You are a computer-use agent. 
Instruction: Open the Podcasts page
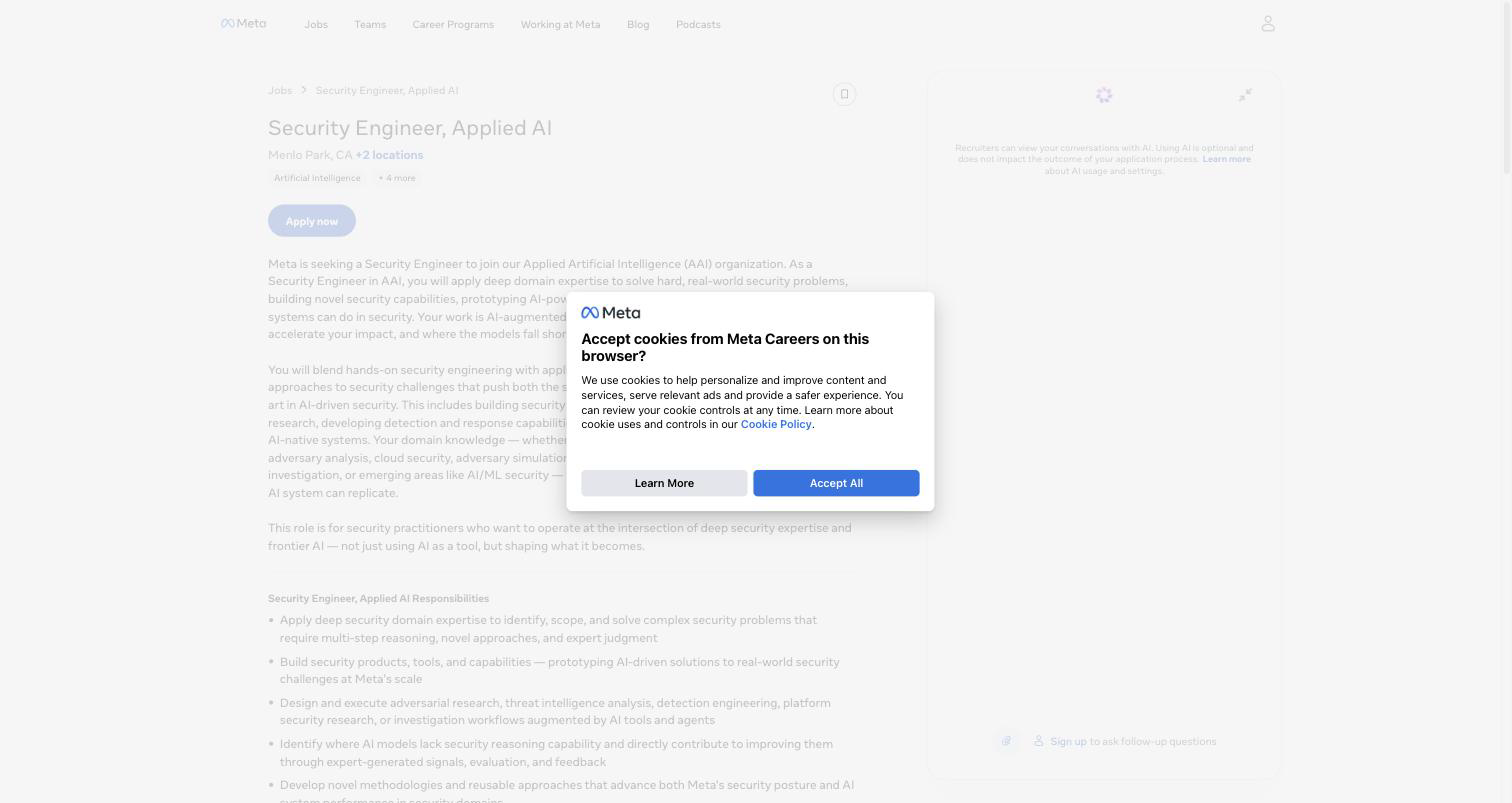pyautogui.click(x=698, y=24)
